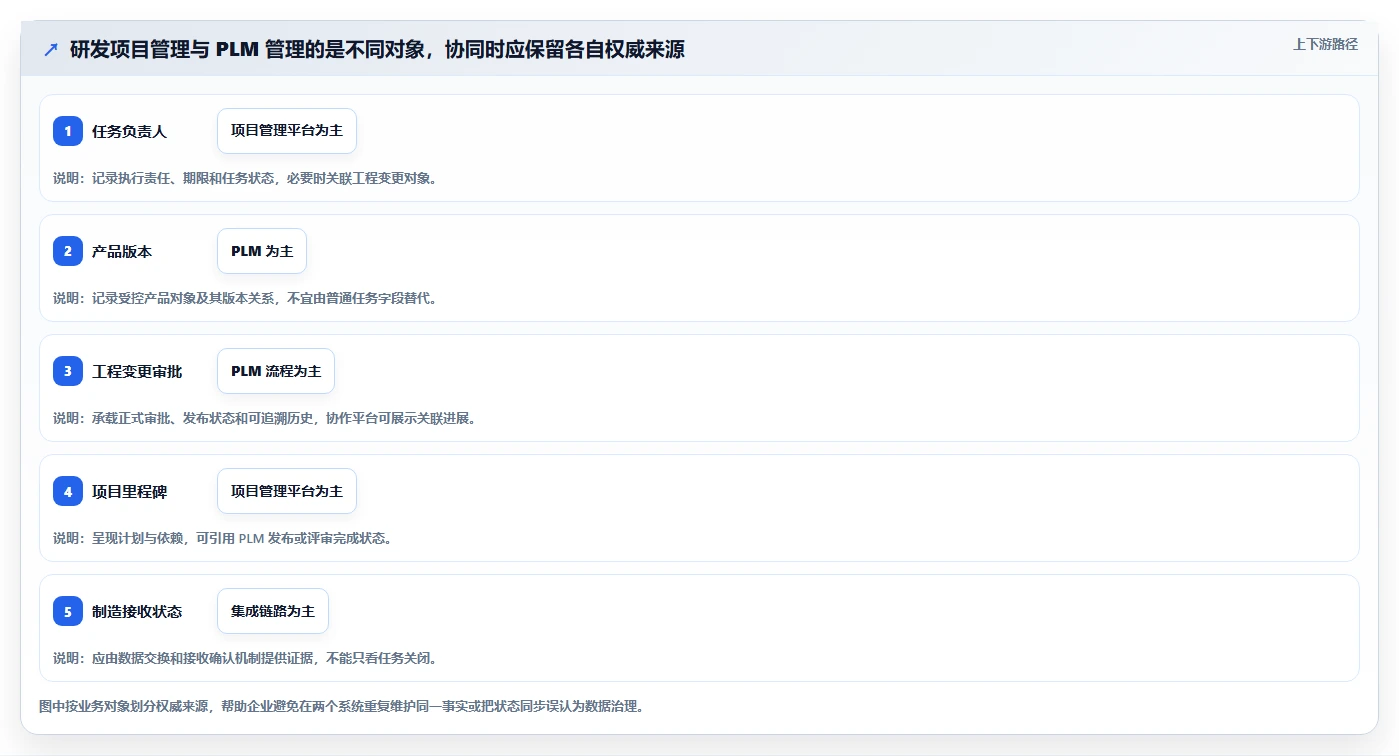This screenshot has height=756, width=1399.
Task: Click the heading 研发项目管理与 PLM 管理的是不同对象
Action: tap(377, 49)
